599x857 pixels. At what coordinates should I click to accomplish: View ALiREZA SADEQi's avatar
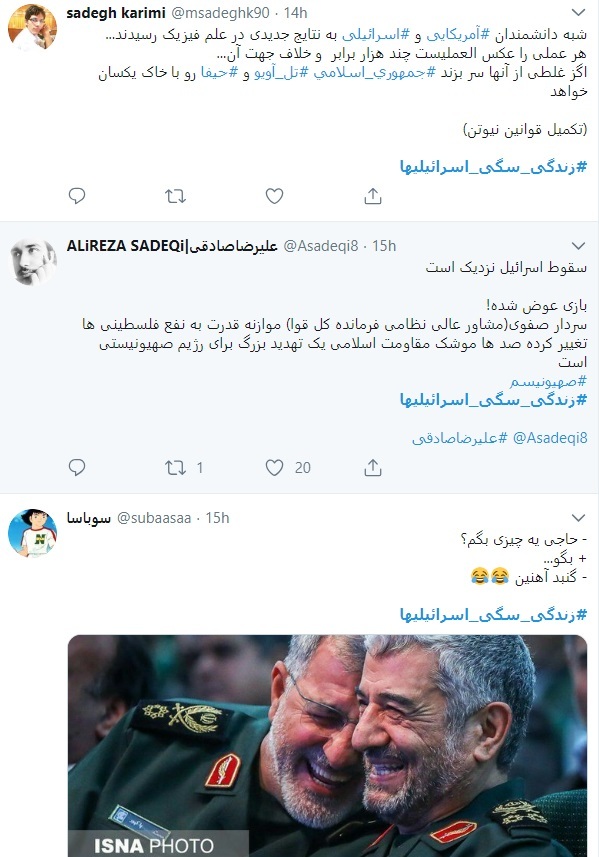[x=33, y=262]
